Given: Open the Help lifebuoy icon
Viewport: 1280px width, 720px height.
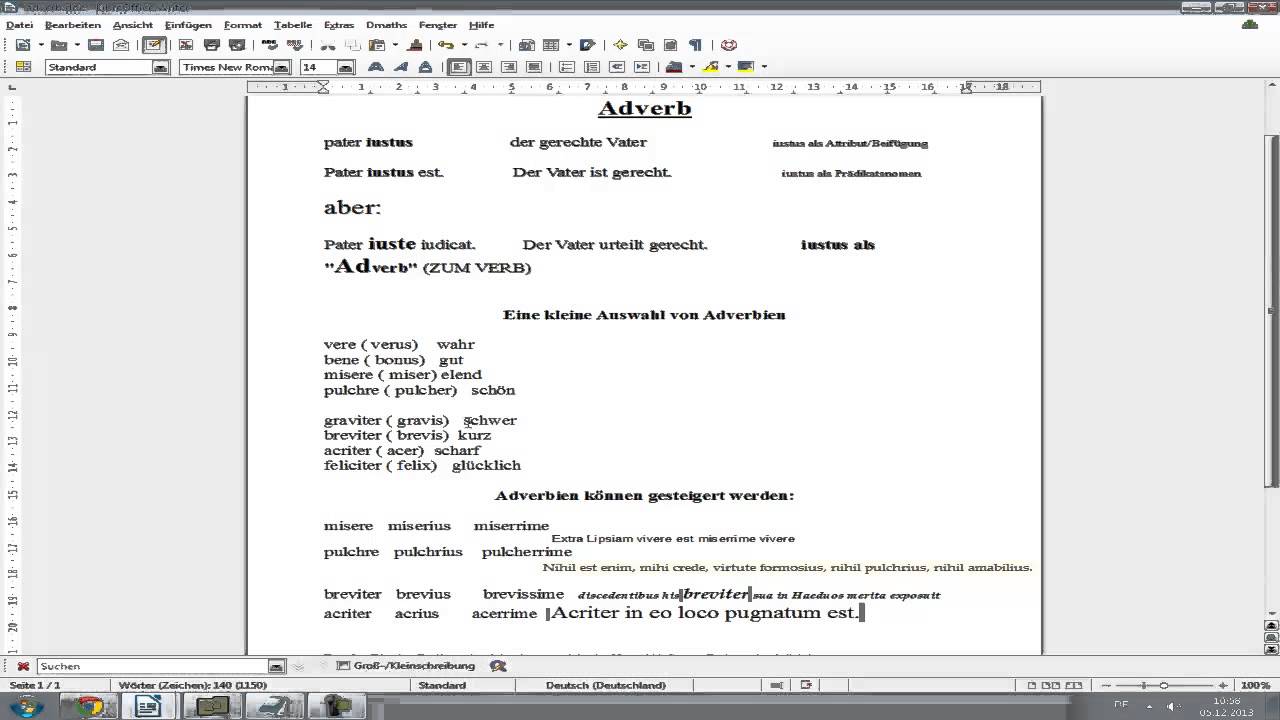Looking at the screenshot, I should (x=728, y=45).
